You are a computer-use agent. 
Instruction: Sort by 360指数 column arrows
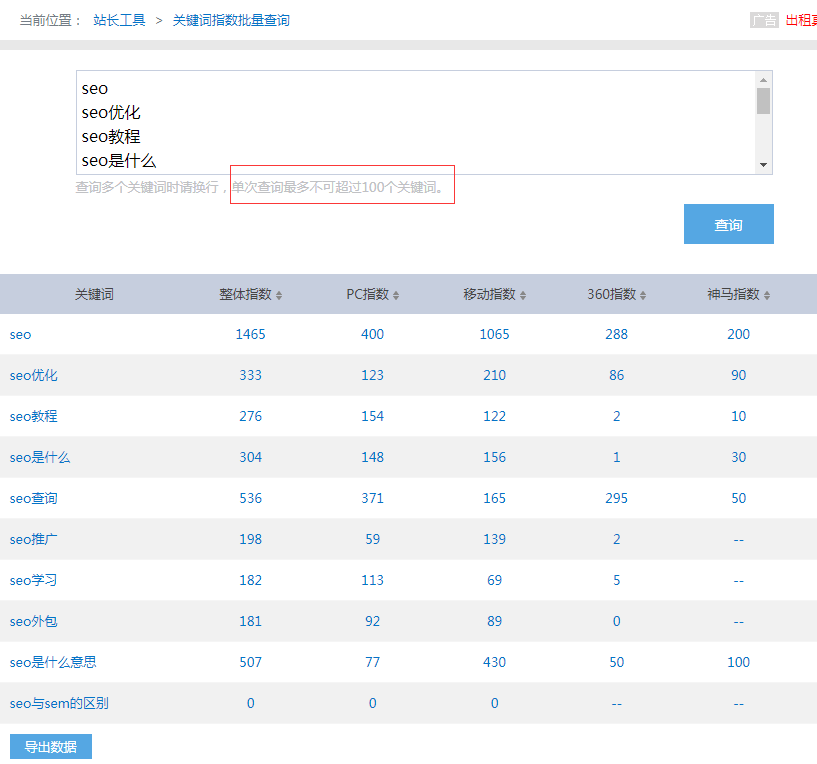coord(643,295)
